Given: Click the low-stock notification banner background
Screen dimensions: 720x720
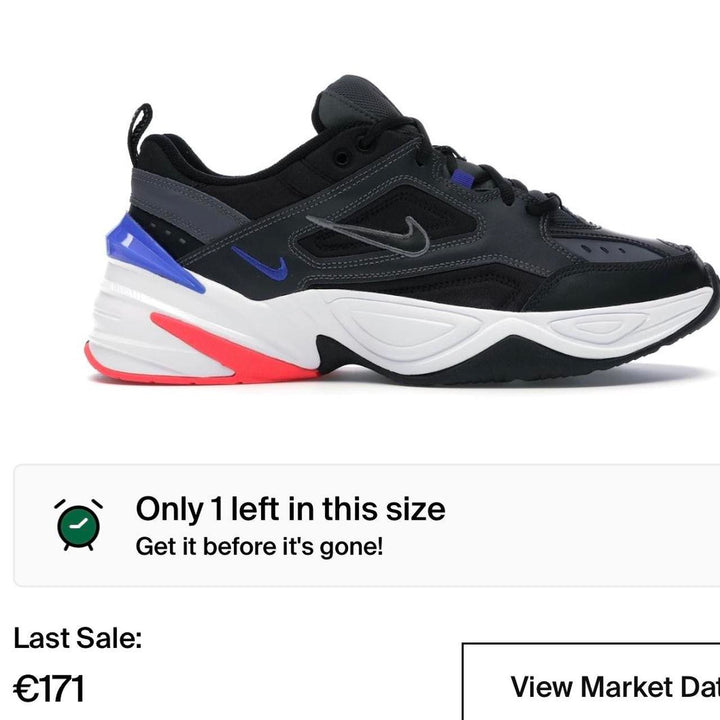Looking at the screenshot, I should pos(367,525).
